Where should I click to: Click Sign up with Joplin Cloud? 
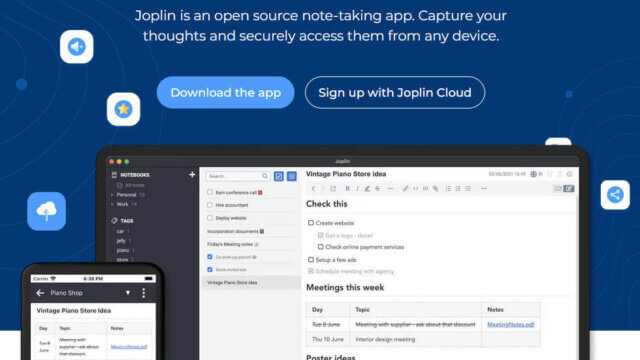[x=395, y=92]
